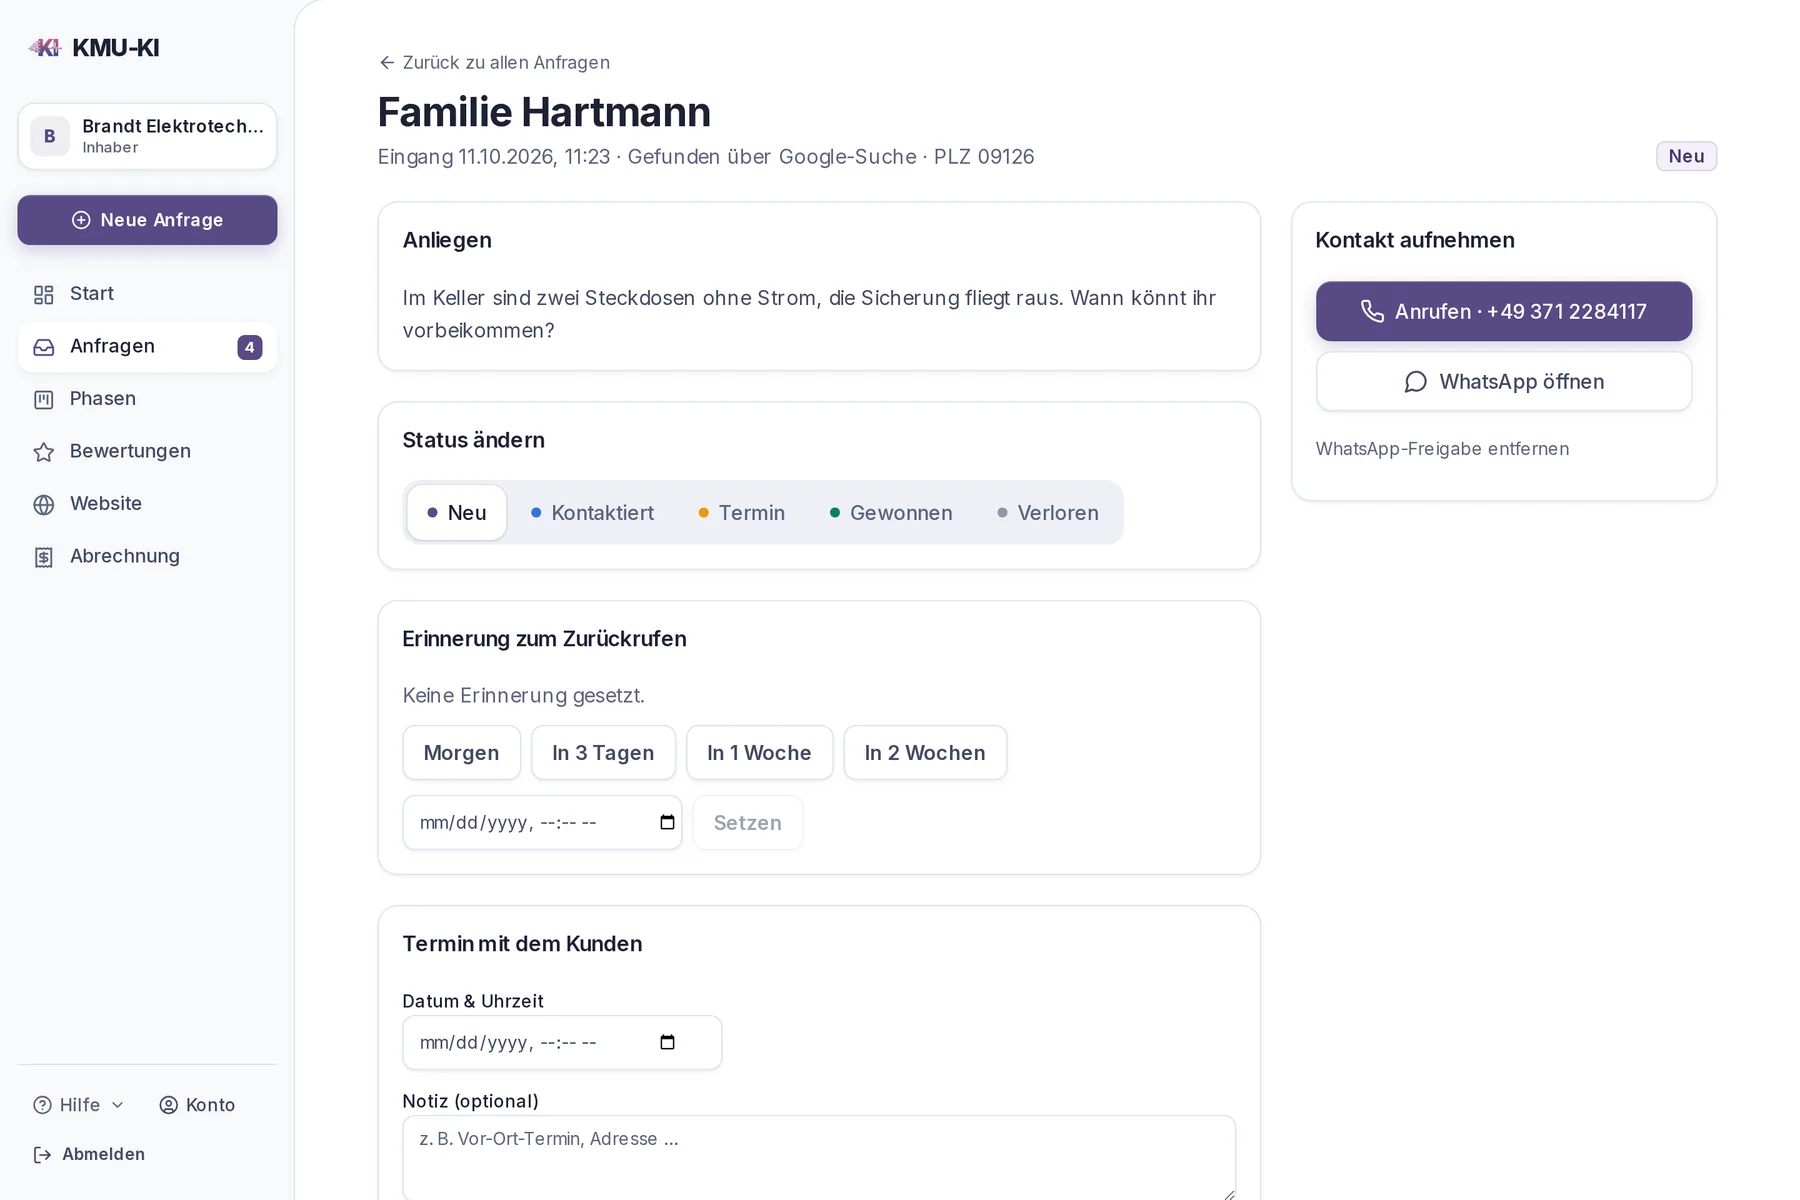Open the Konto menu item
This screenshot has width=1800, height=1200.
[x=197, y=1105]
